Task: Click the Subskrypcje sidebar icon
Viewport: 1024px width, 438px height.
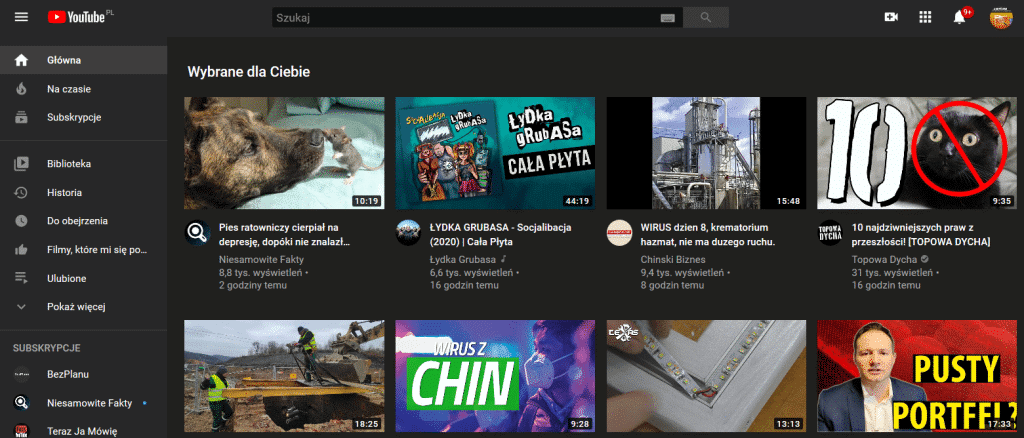Action: [22, 117]
